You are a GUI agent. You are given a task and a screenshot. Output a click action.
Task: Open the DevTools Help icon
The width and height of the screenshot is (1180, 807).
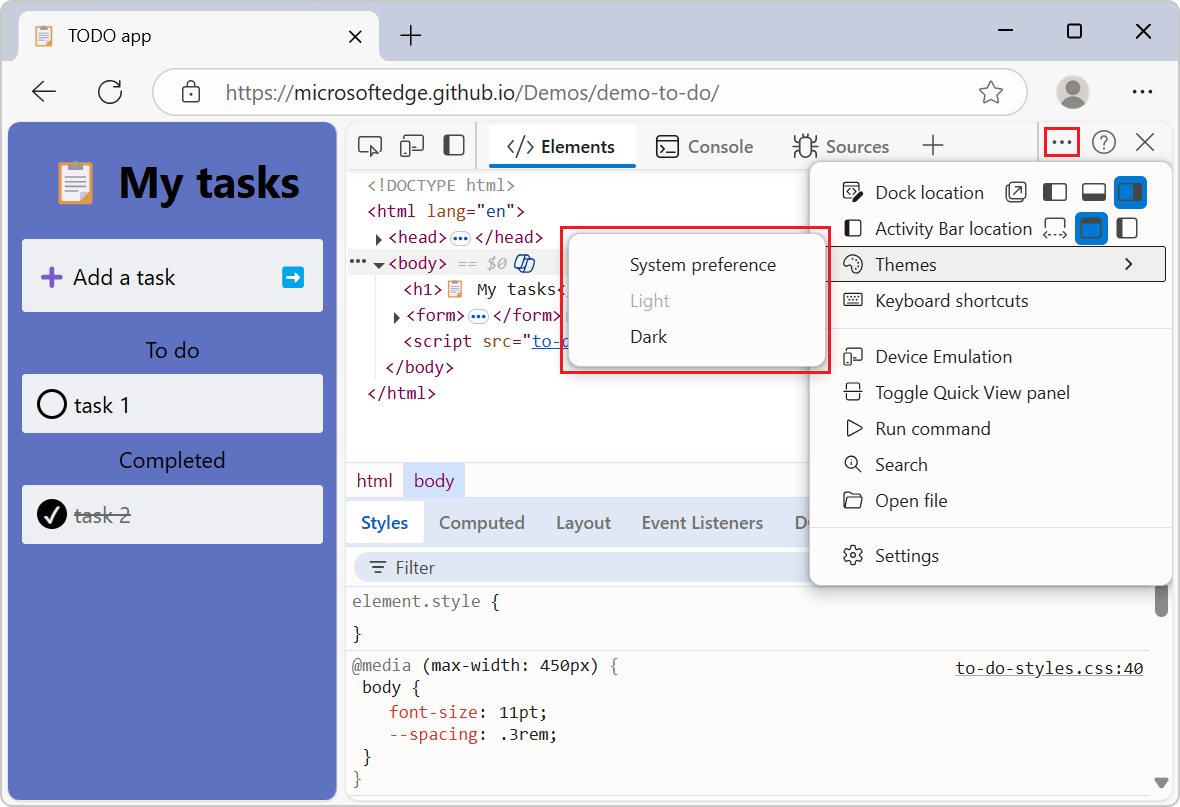click(1103, 142)
